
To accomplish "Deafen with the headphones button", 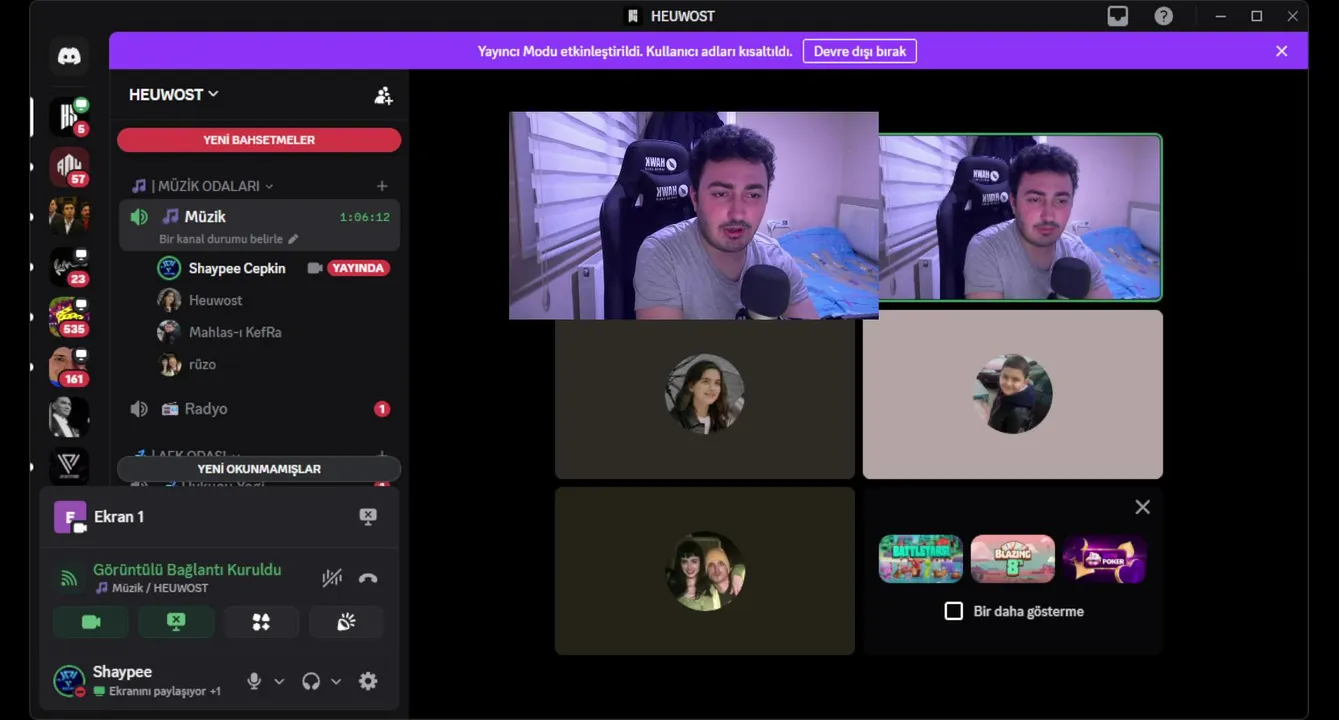I will click(x=311, y=681).
